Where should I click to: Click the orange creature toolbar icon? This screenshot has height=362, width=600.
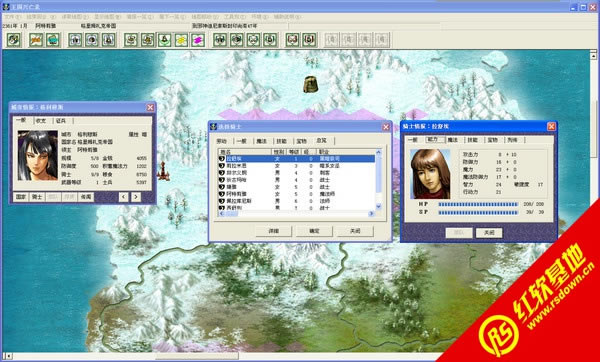tap(36, 40)
